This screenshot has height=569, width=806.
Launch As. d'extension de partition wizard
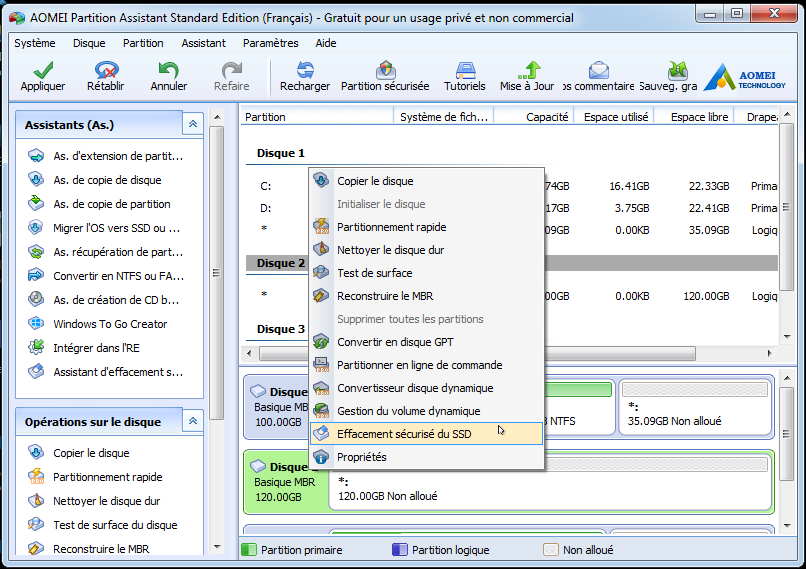click(106, 156)
